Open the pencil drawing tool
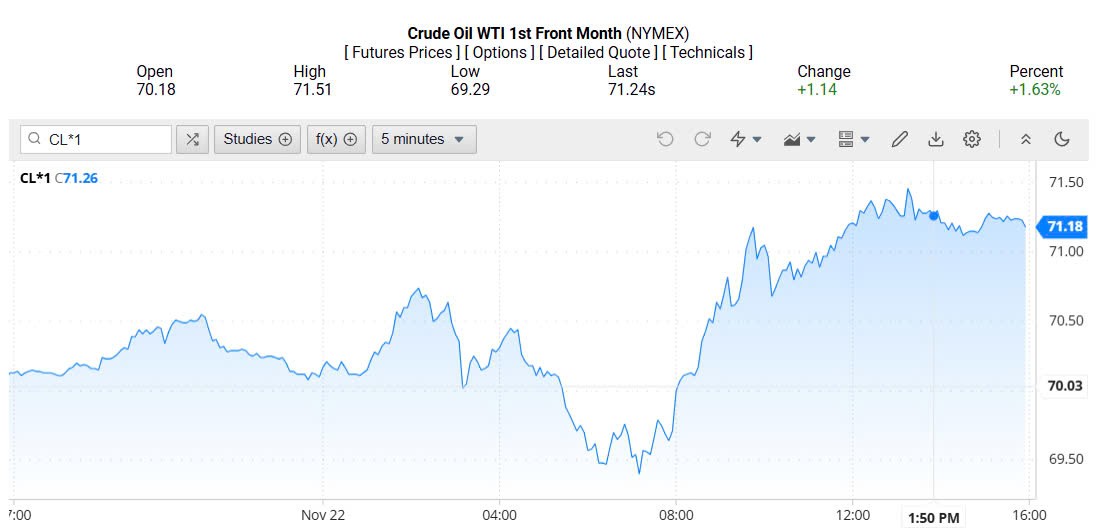The image size is (1107, 528). coord(899,140)
